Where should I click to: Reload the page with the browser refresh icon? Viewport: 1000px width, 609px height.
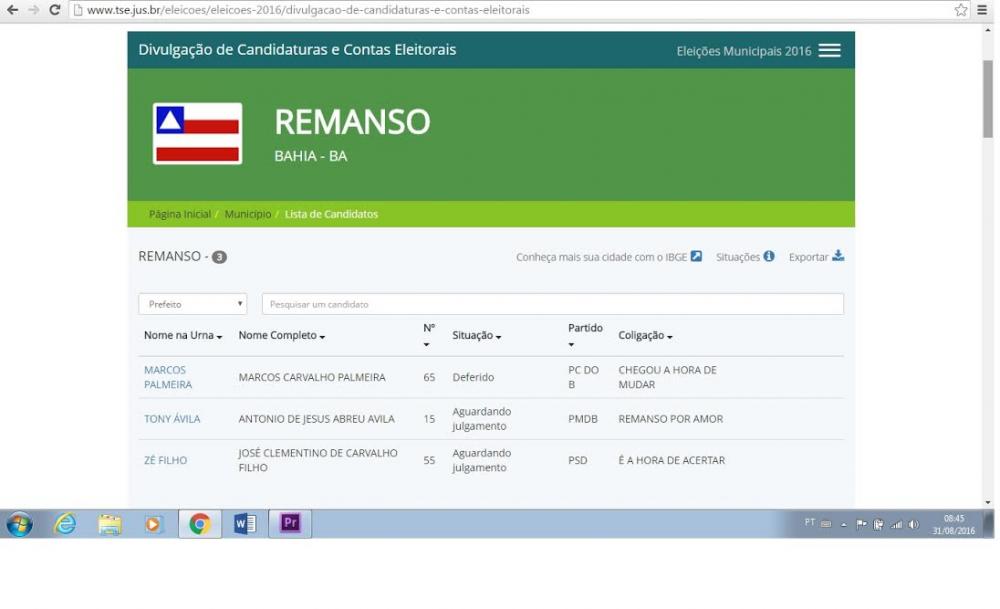pos(55,10)
